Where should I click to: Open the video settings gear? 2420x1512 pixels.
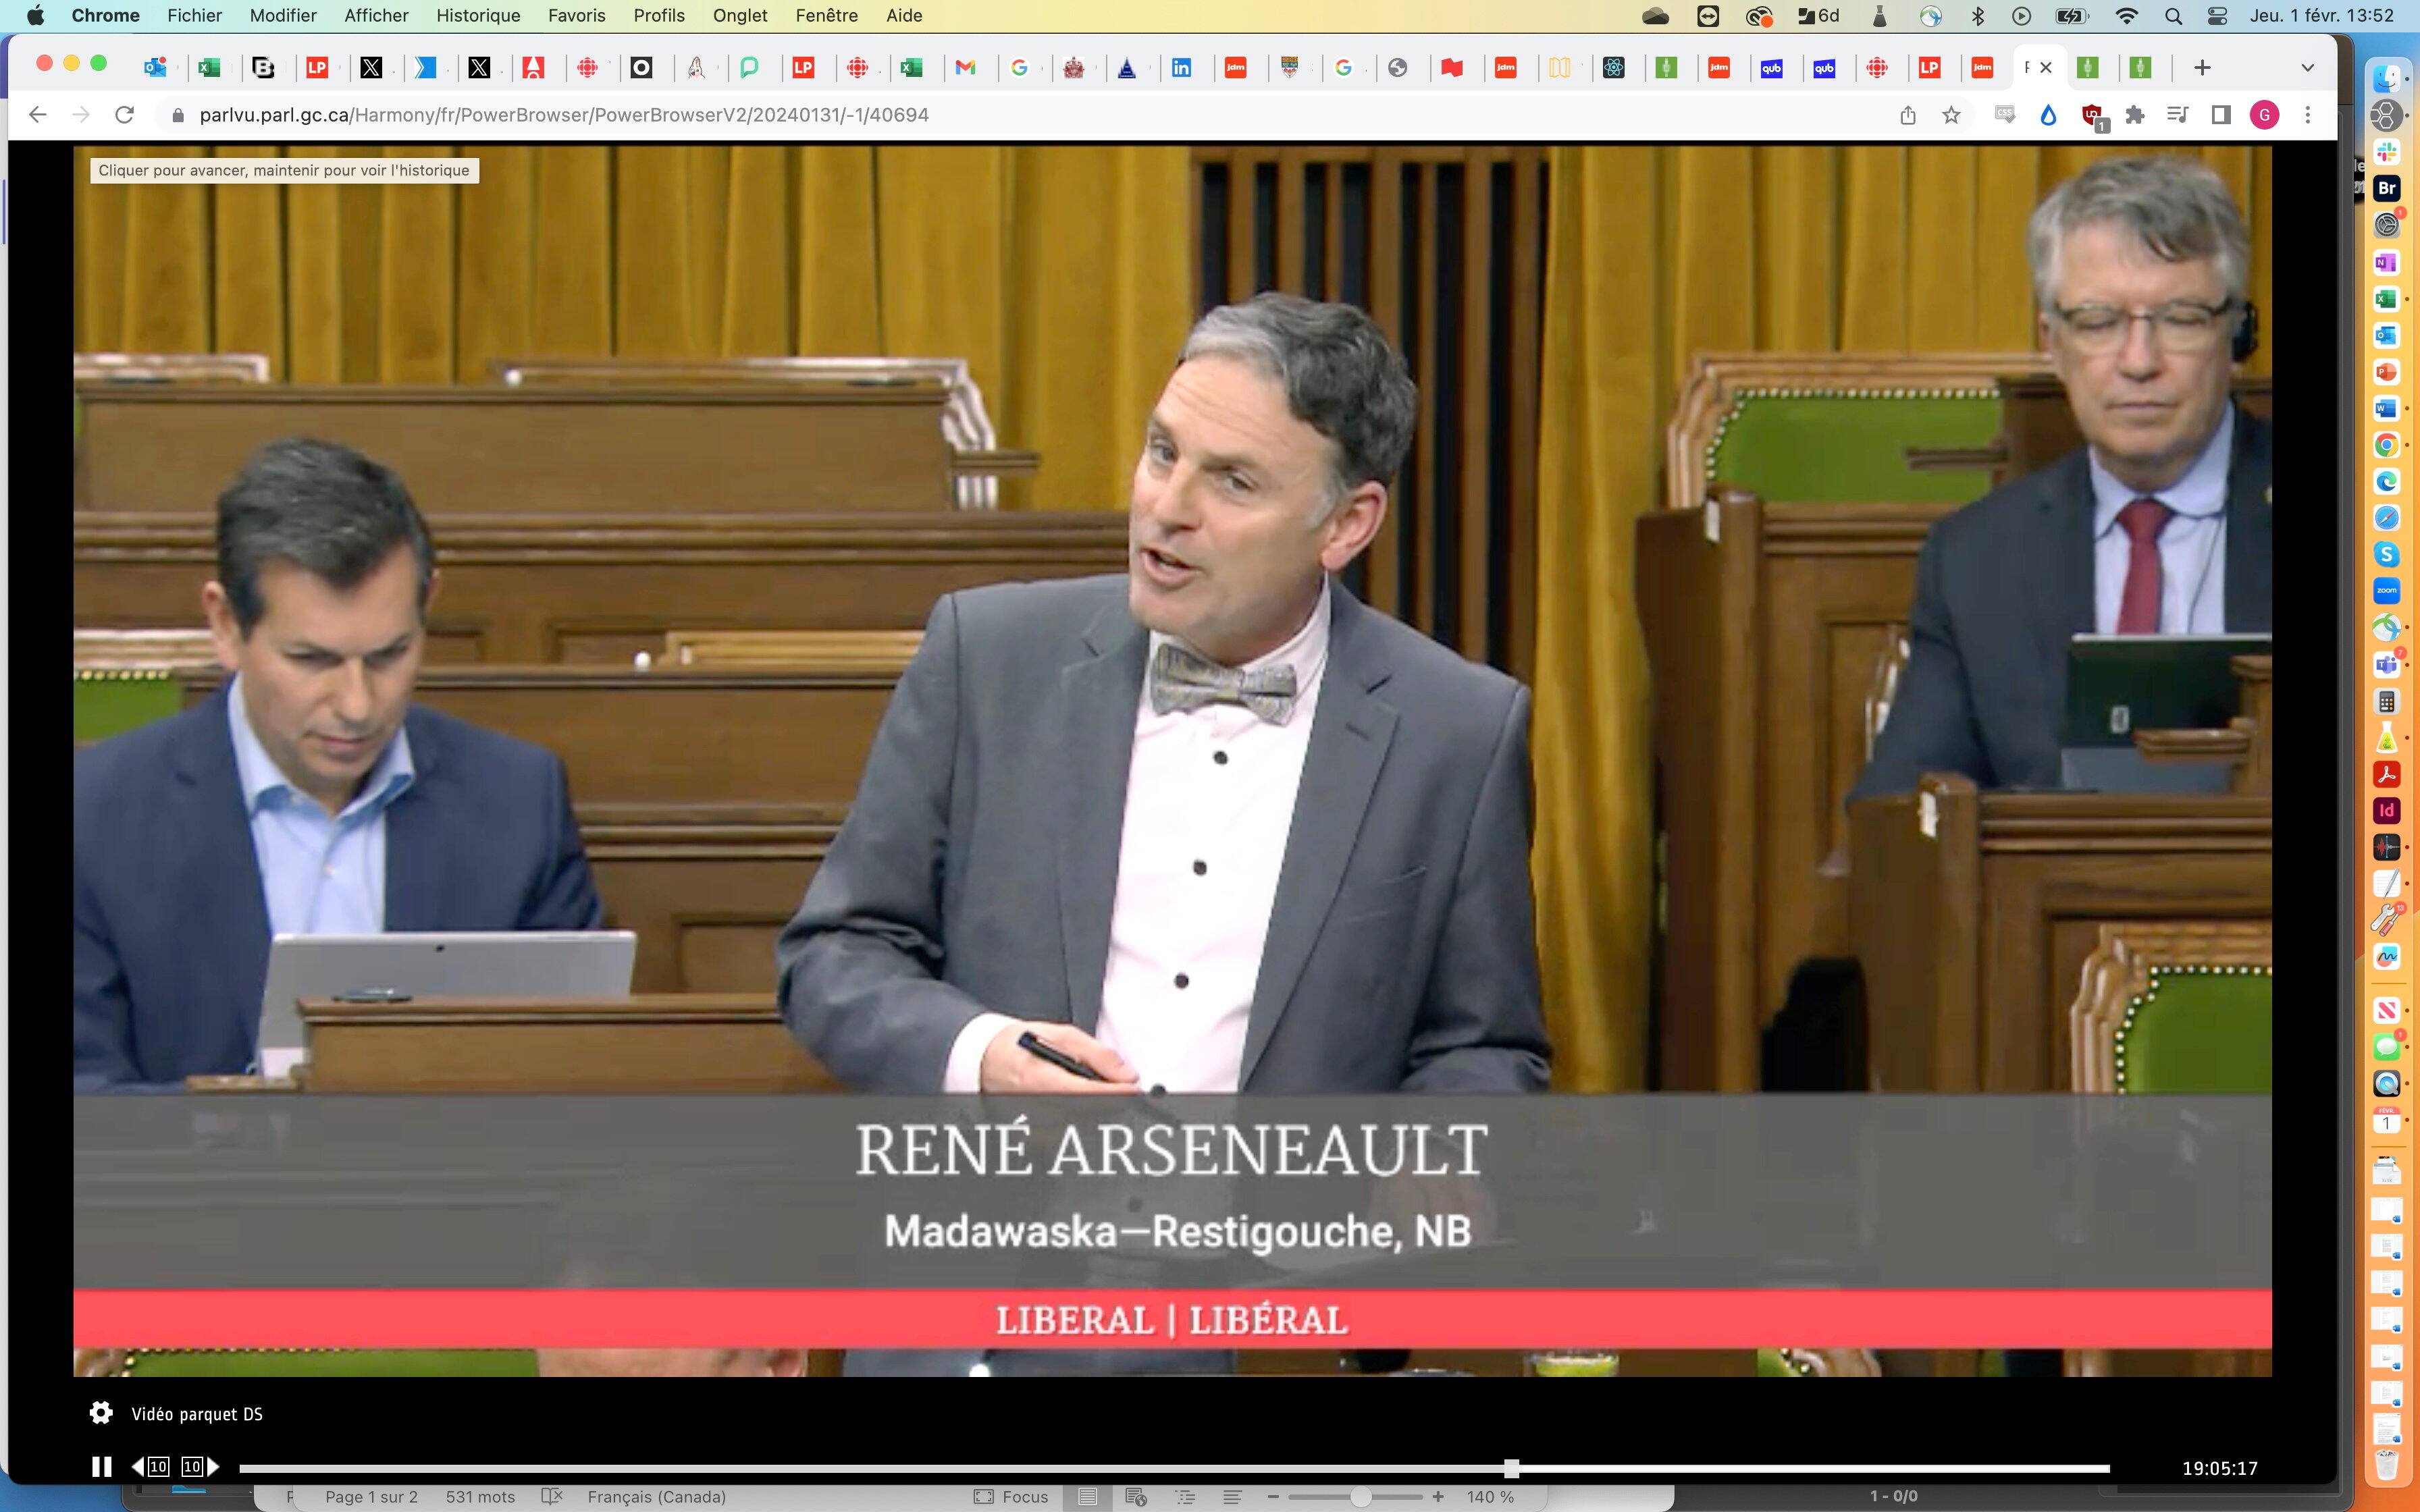pyautogui.click(x=101, y=1413)
